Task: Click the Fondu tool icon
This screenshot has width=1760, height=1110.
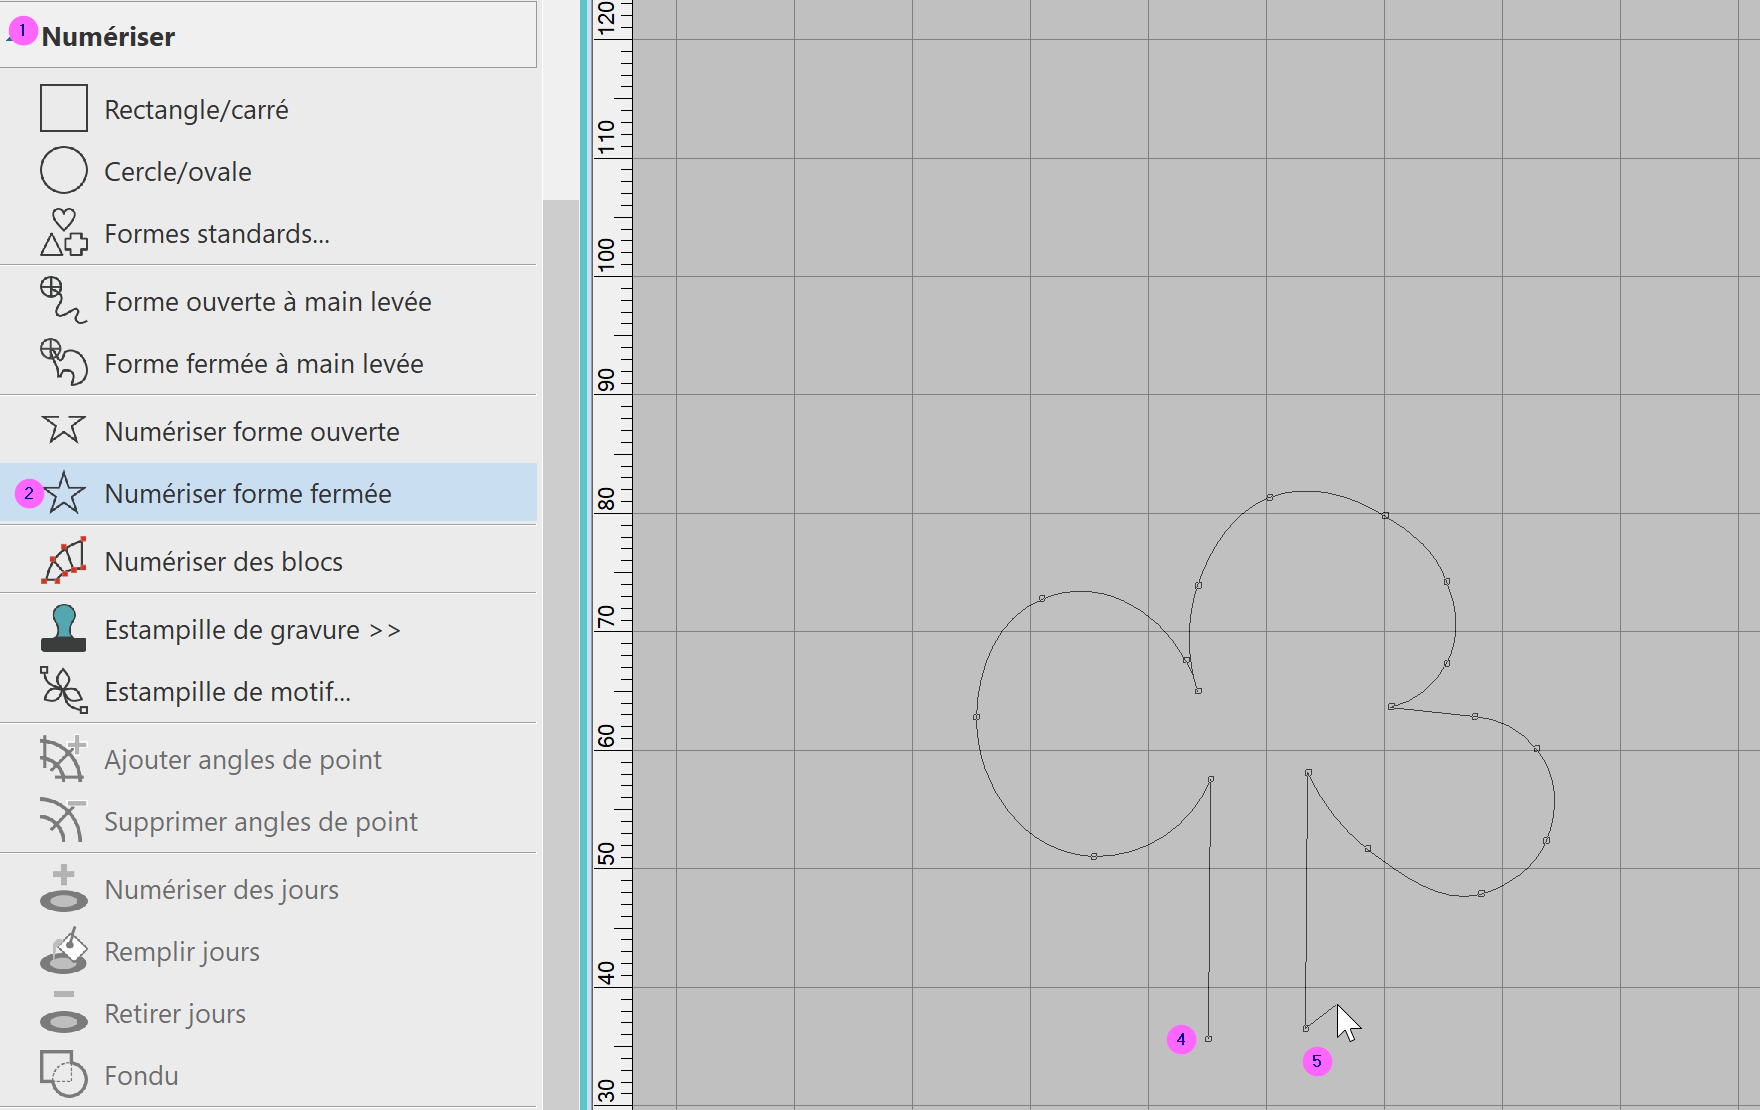Action: click(63, 1075)
